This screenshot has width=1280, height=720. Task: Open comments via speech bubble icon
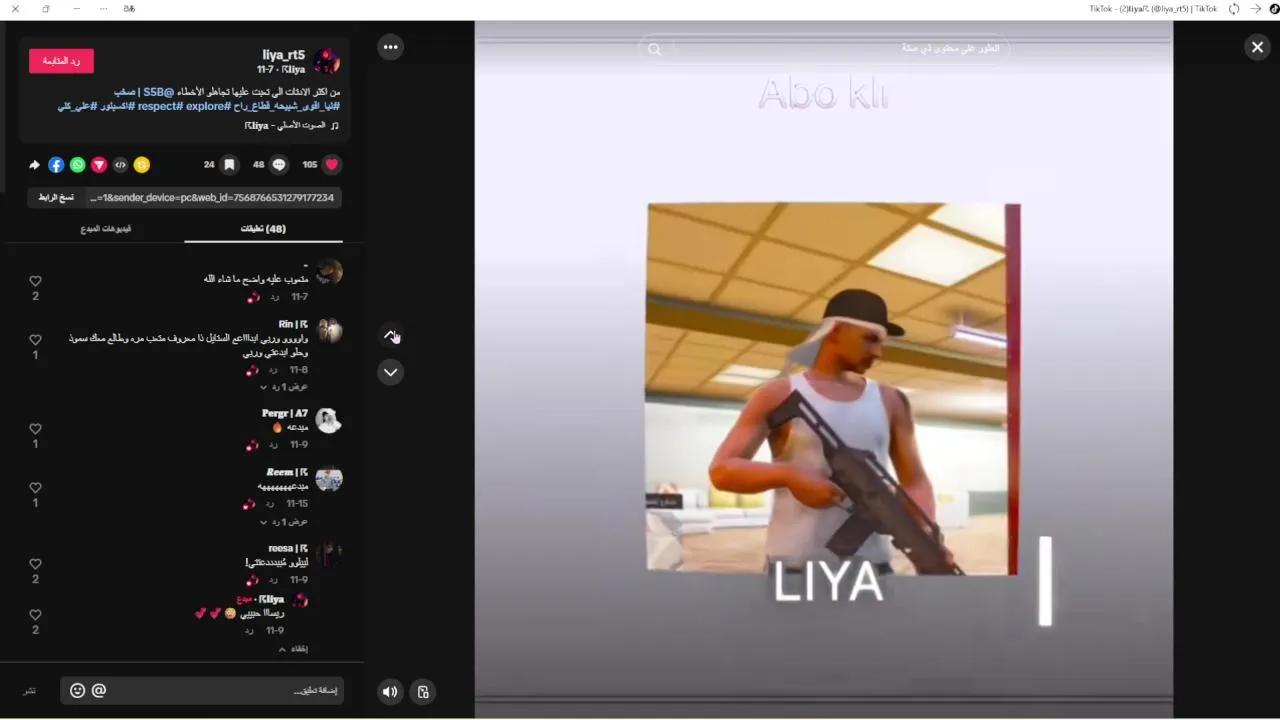279,165
